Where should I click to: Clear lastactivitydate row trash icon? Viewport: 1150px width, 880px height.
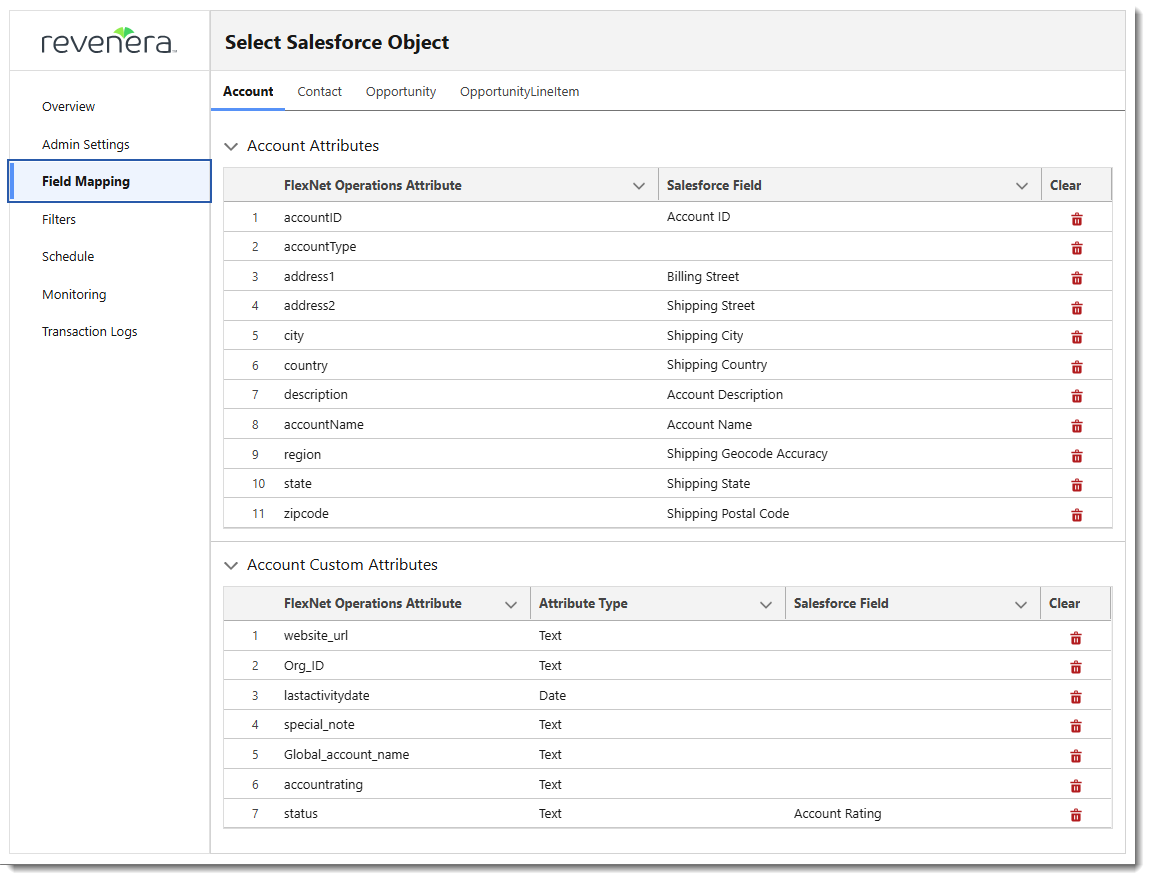point(1076,697)
